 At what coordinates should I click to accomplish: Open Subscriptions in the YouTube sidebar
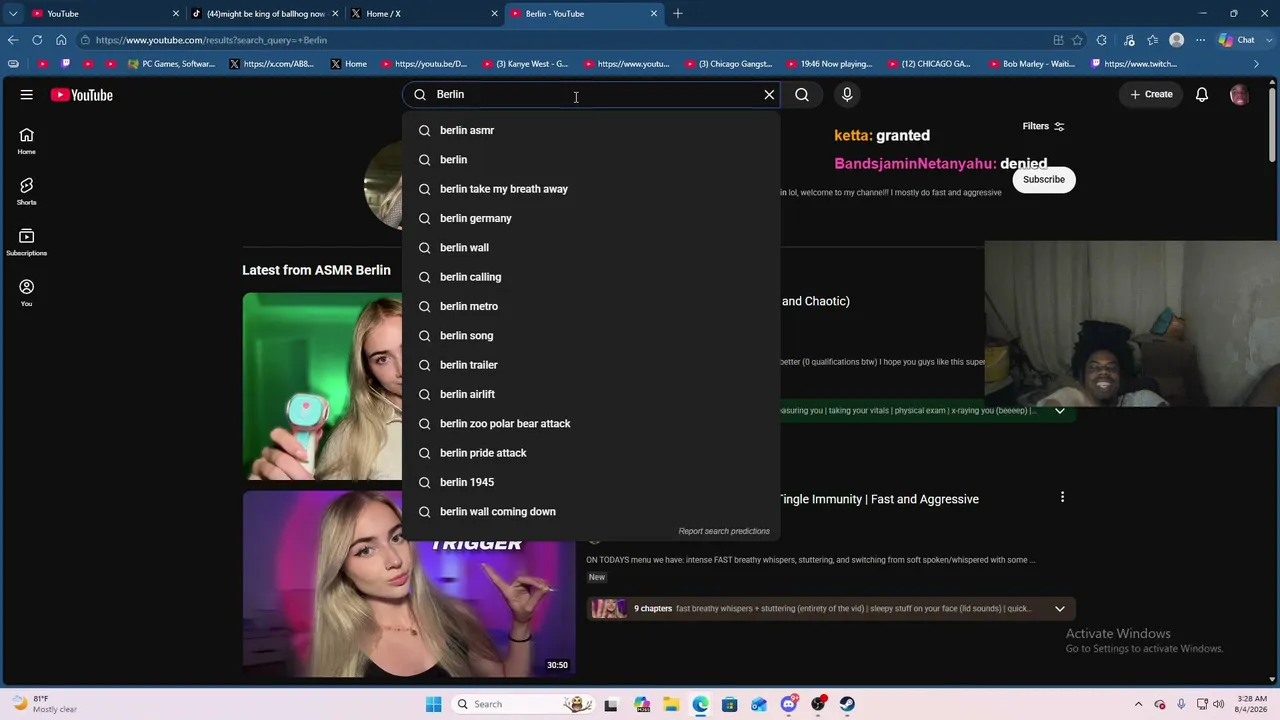26,243
